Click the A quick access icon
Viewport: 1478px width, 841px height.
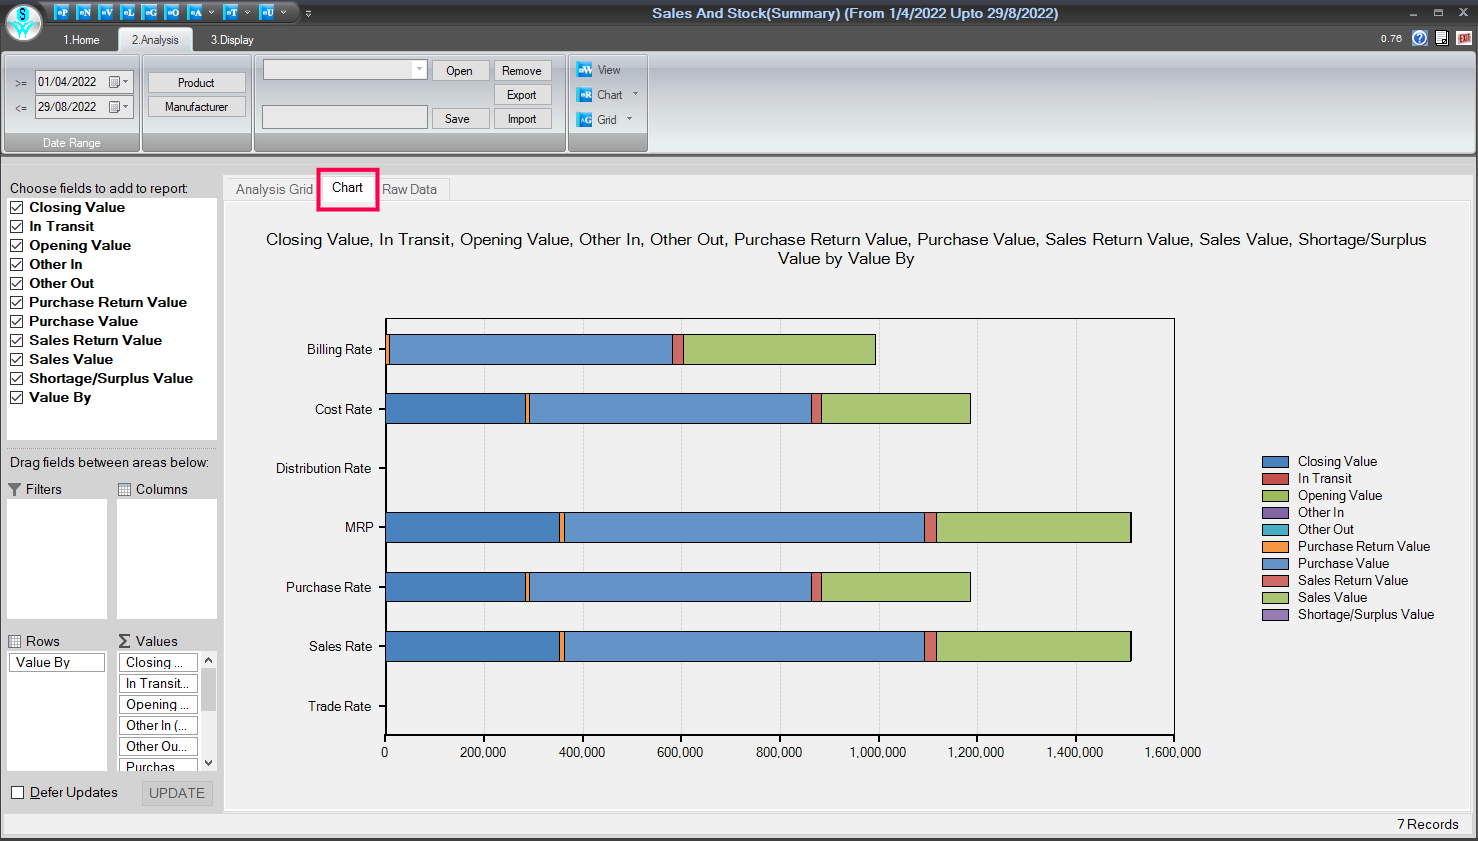coord(195,12)
